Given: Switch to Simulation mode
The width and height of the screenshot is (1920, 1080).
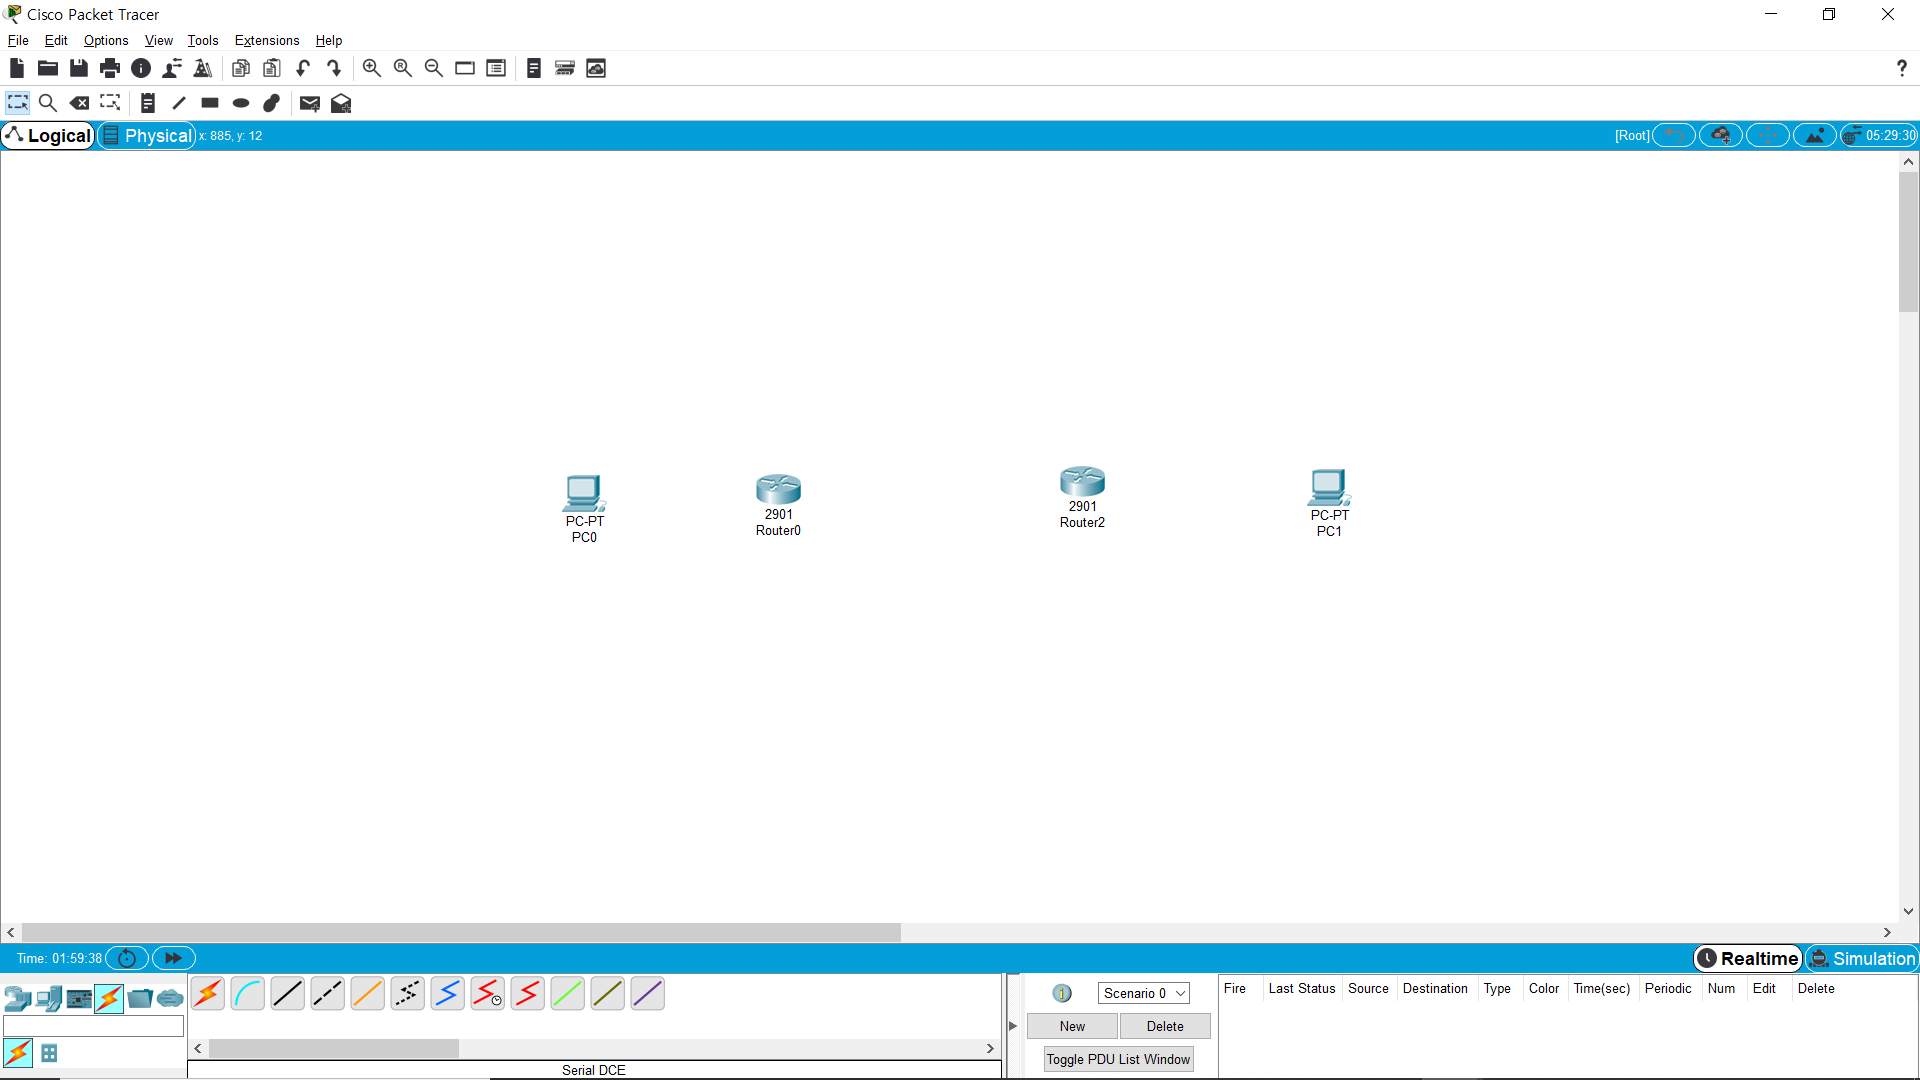Looking at the screenshot, I should 1862,958.
